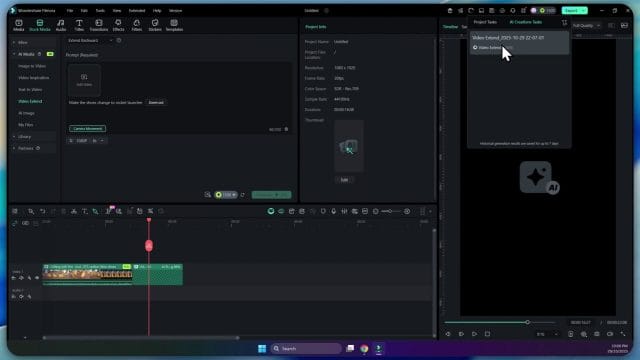Click the user avatar in the title bar
Image resolution: width=640 pixels, height=360 pixels.
click(x=533, y=11)
